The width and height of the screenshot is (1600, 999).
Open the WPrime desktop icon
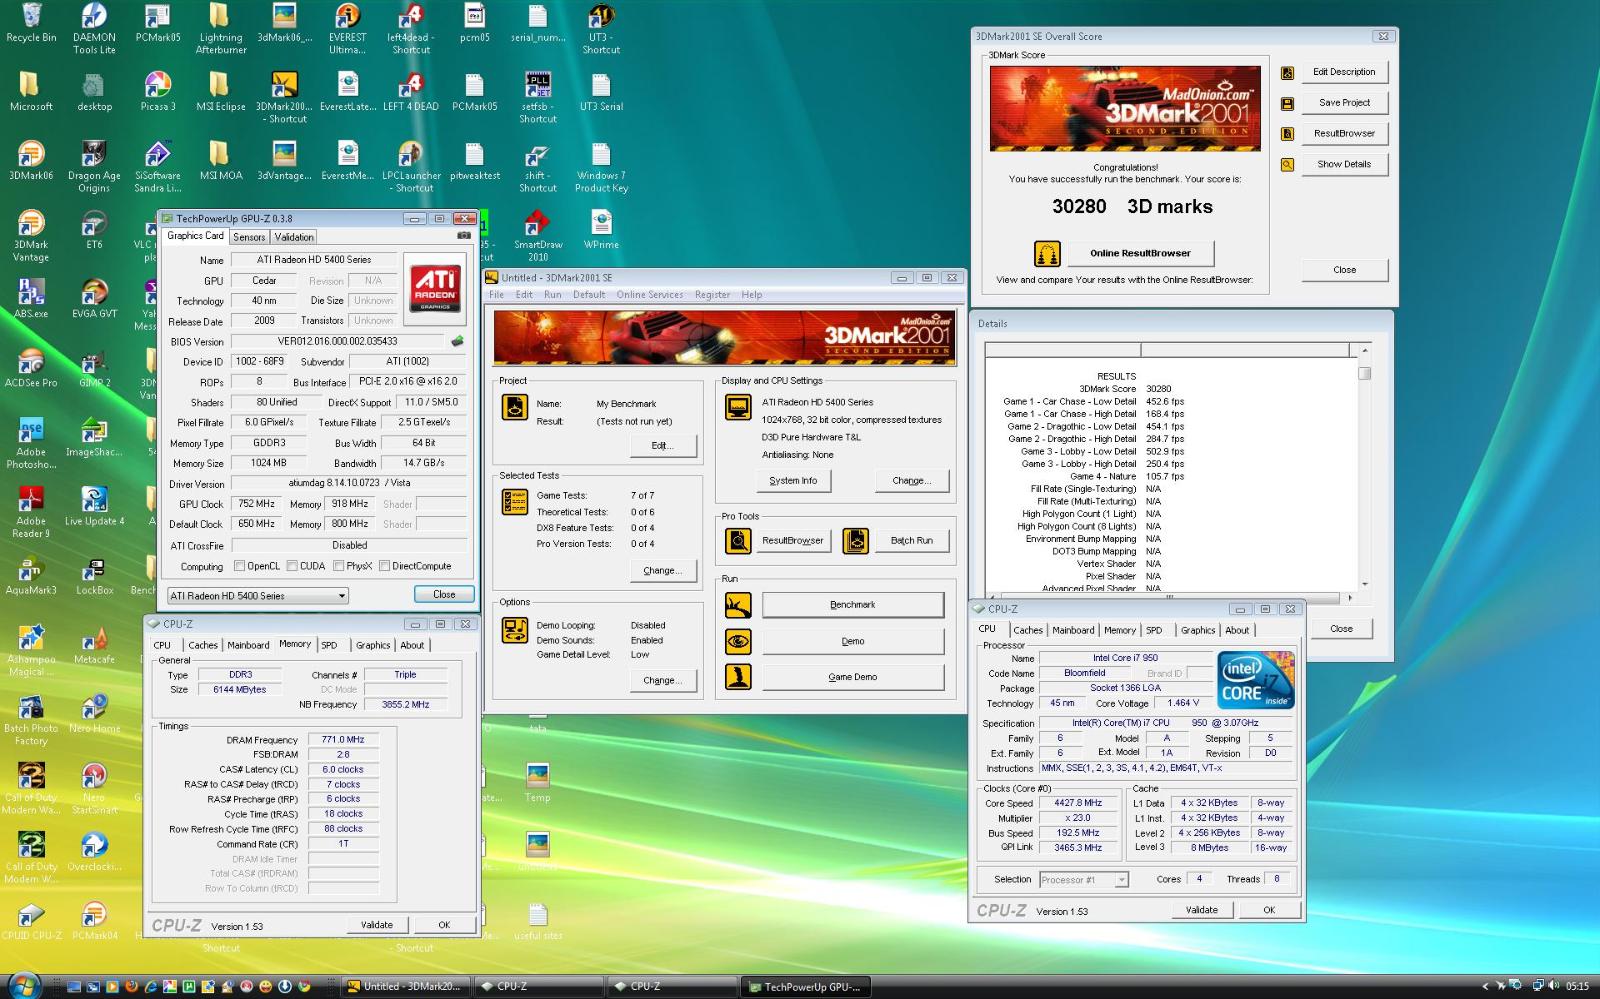601,230
